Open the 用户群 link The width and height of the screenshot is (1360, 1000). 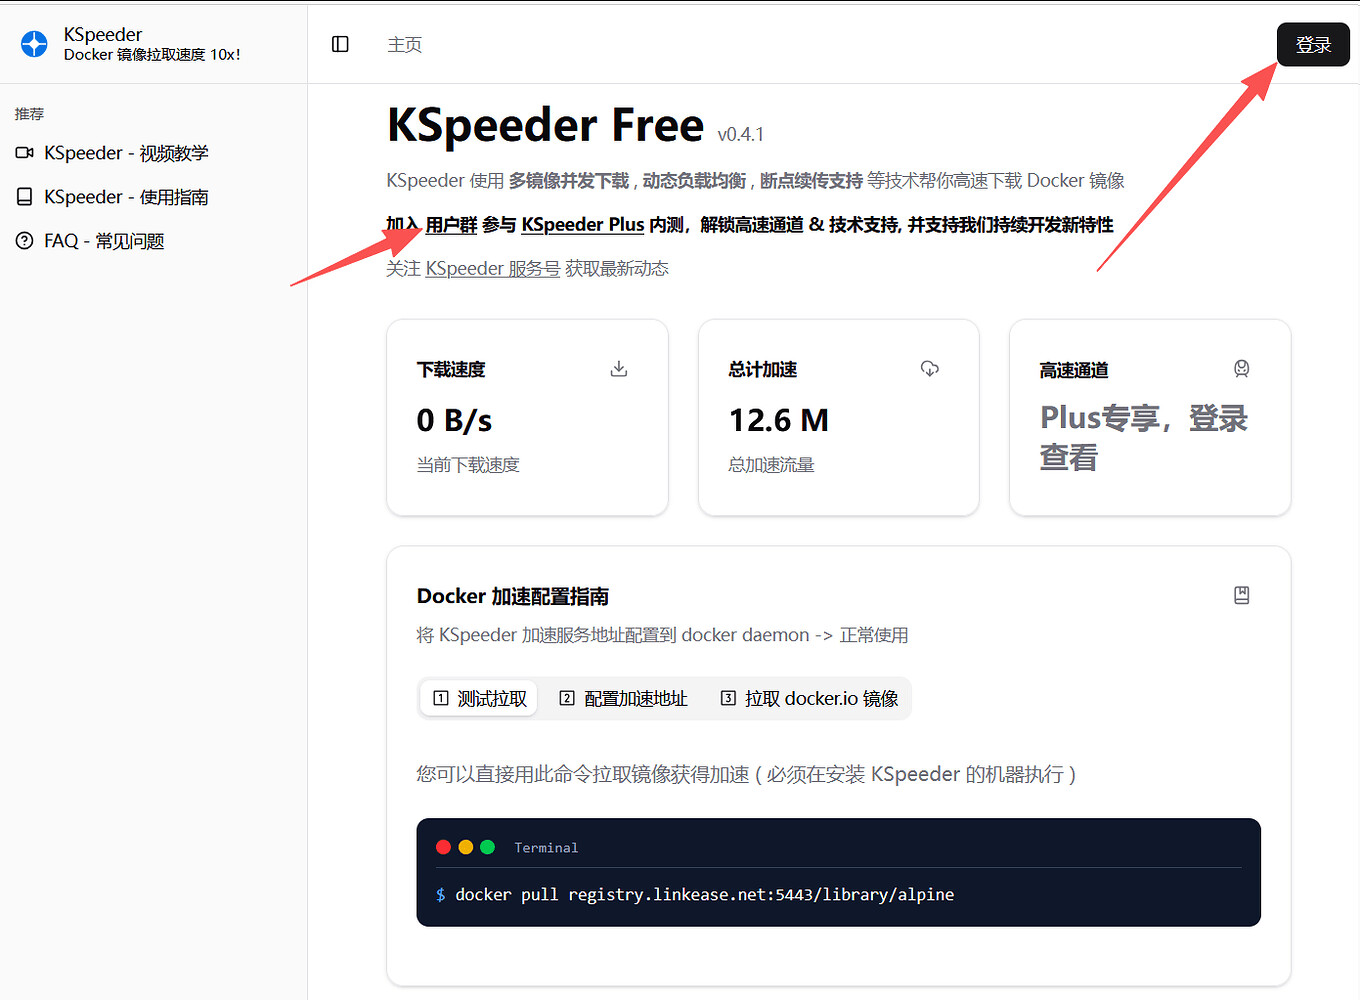click(451, 225)
